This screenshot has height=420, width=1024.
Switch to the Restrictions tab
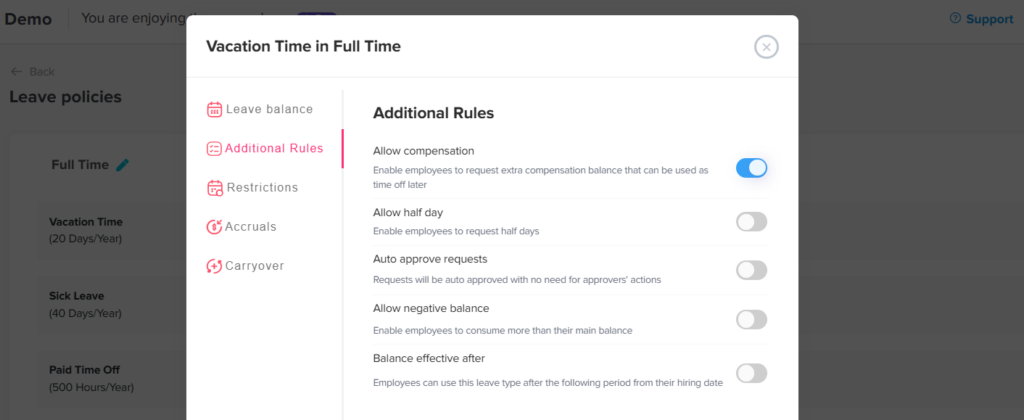(262, 188)
